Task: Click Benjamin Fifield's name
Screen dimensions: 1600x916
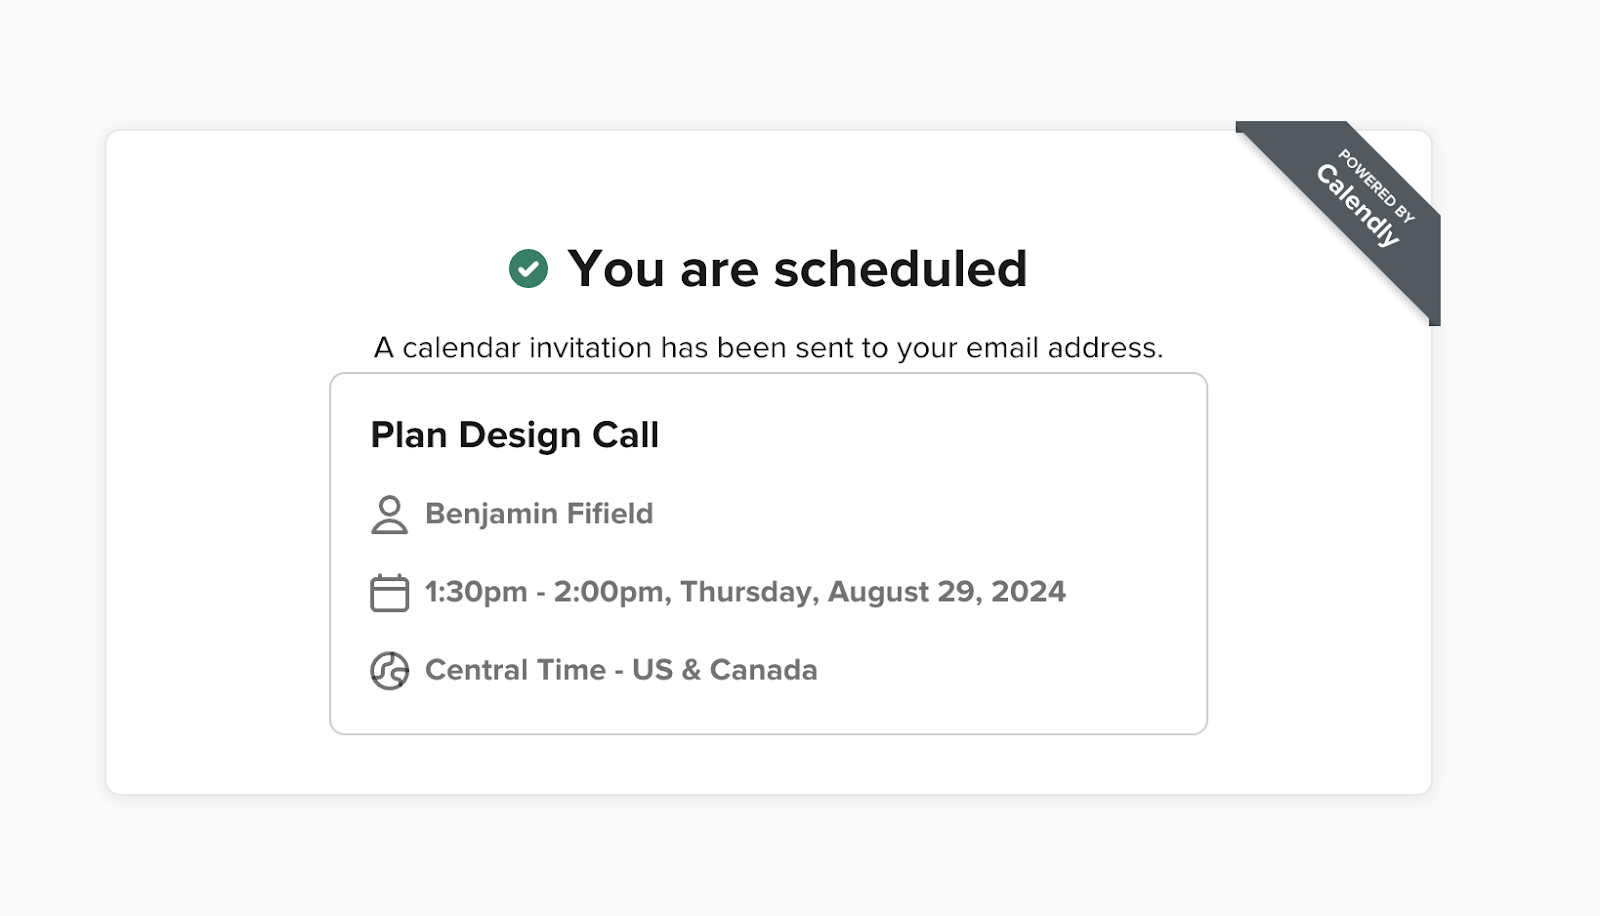Action: 539,514
